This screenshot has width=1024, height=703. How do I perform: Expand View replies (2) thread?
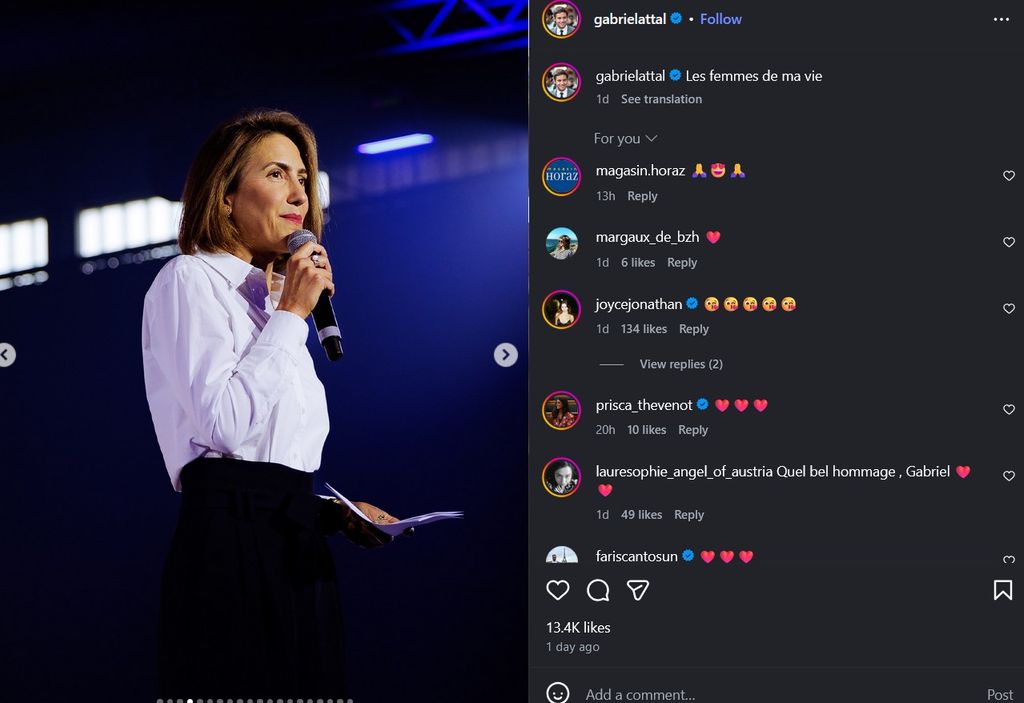click(x=680, y=364)
